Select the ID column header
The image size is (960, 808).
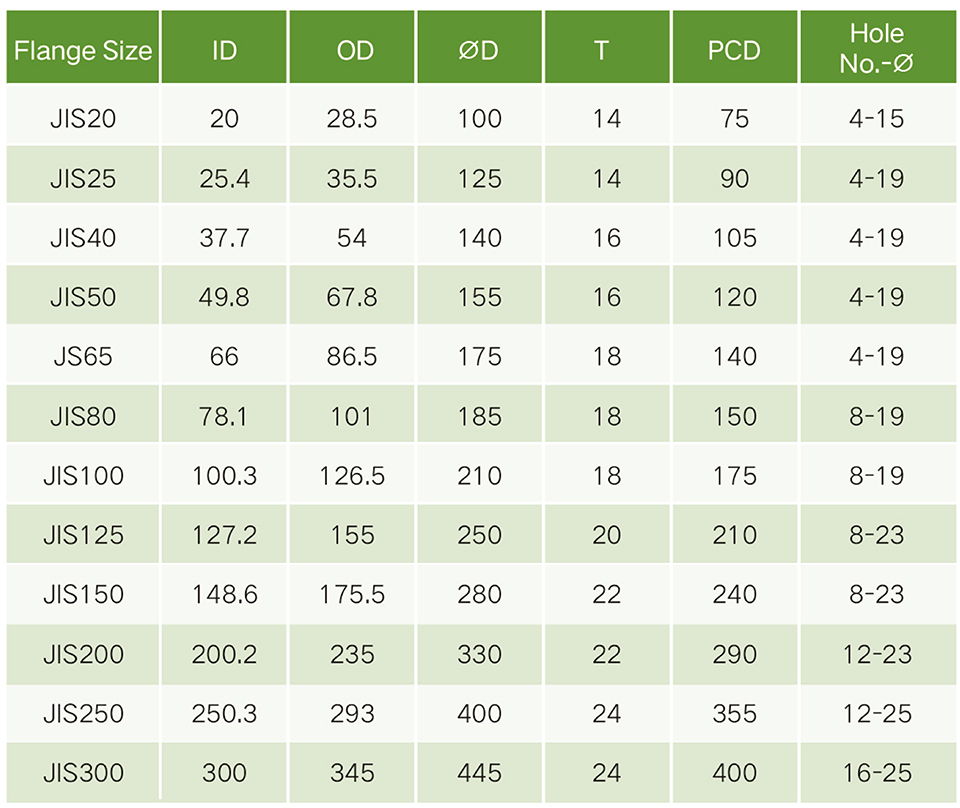pyautogui.click(x=225, y=50)
